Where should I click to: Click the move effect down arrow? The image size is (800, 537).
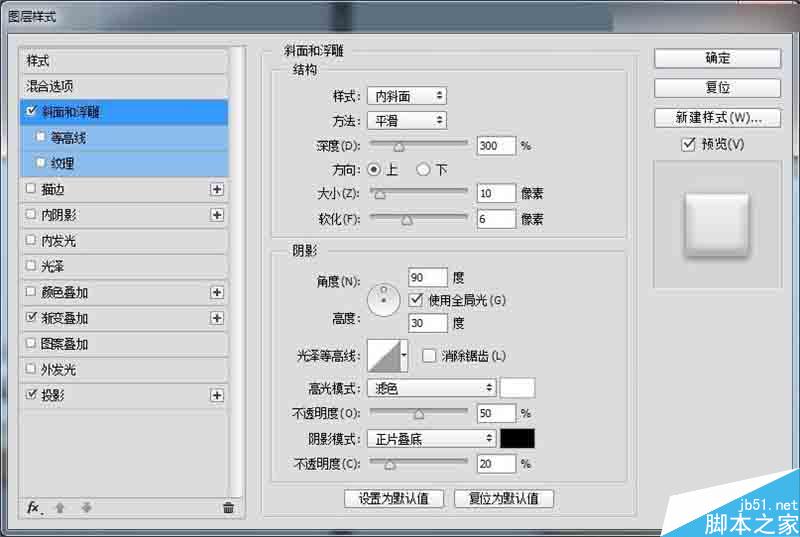coord(86,507)
